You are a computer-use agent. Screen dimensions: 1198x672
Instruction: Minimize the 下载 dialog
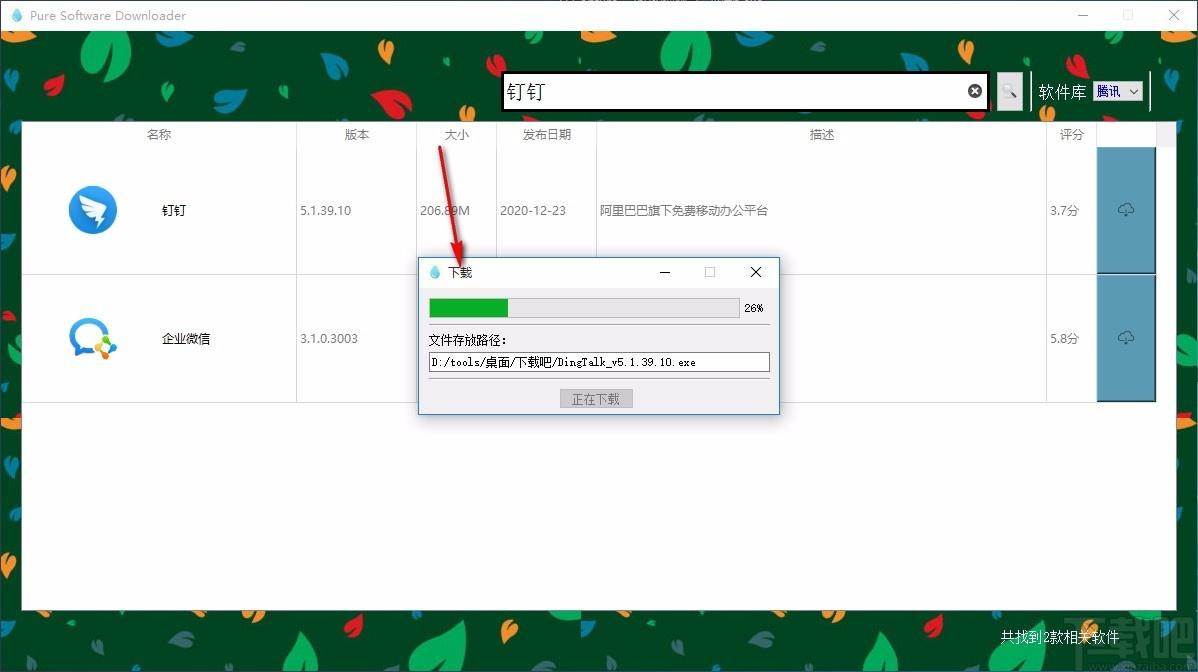tap(665, 272)
